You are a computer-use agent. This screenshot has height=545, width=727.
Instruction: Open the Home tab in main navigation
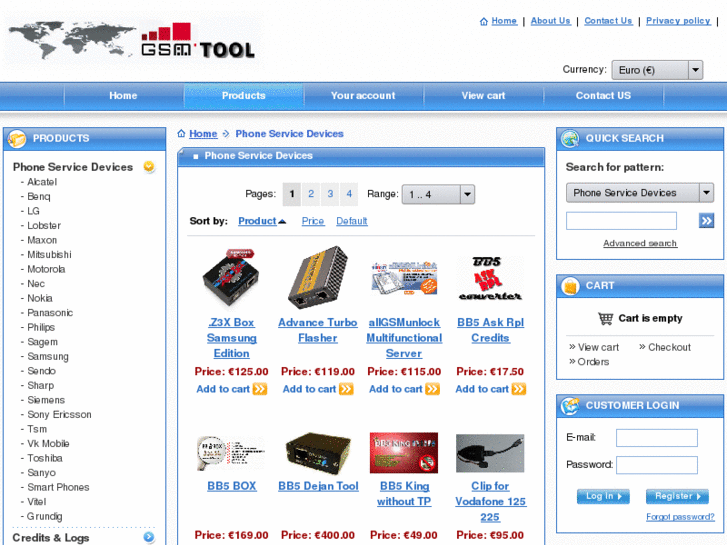123,96
